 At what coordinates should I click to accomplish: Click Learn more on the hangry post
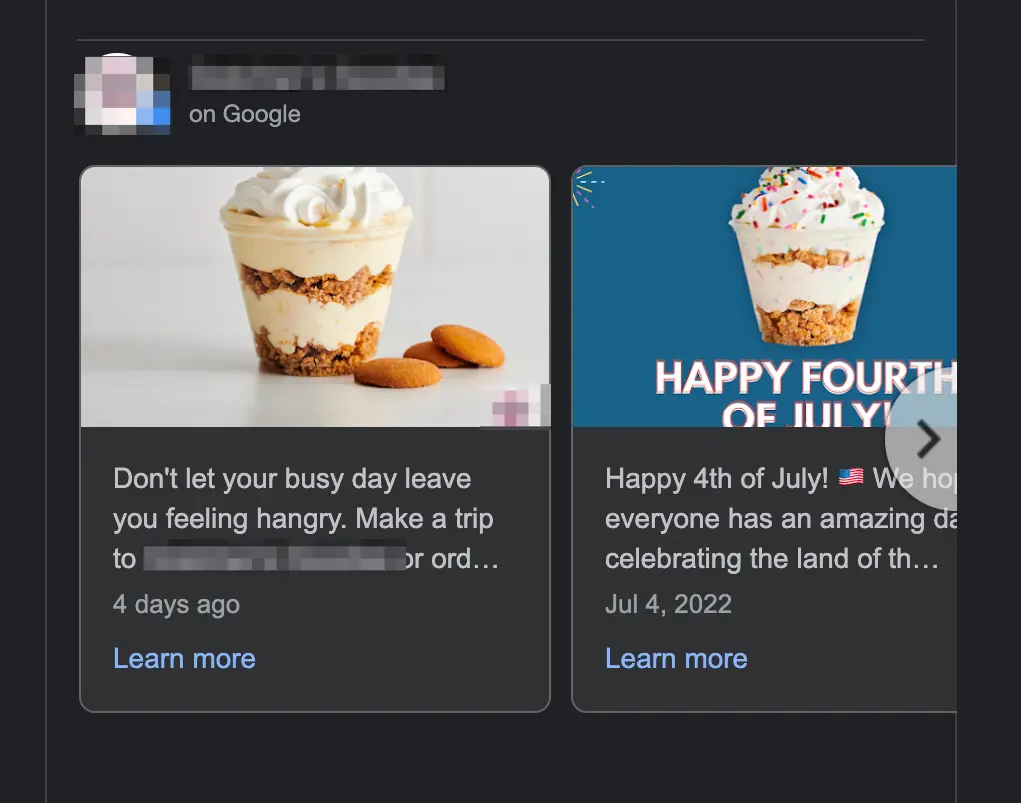point(184,658)
